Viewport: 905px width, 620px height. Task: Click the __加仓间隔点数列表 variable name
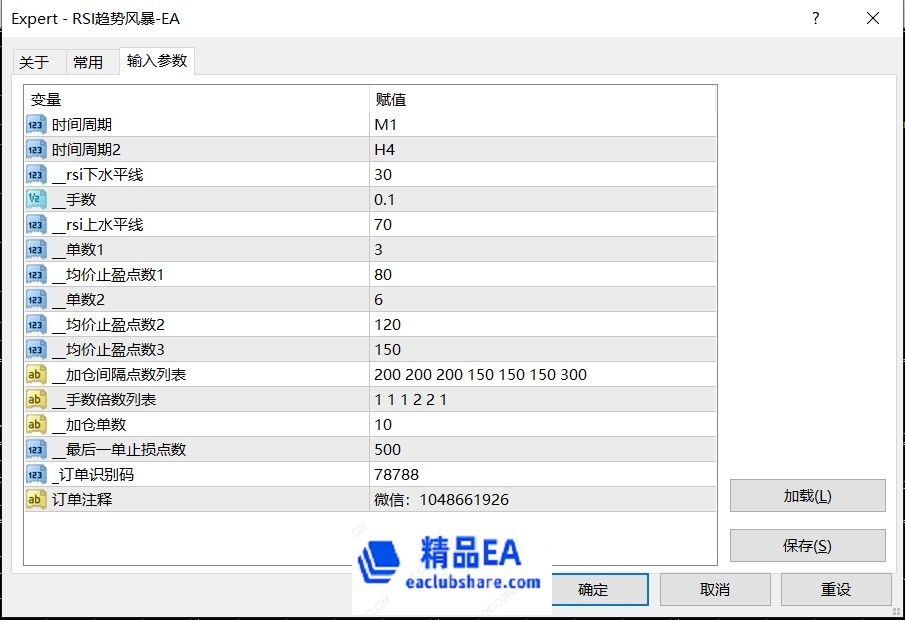pyautogui.click(x=119, y=375)
